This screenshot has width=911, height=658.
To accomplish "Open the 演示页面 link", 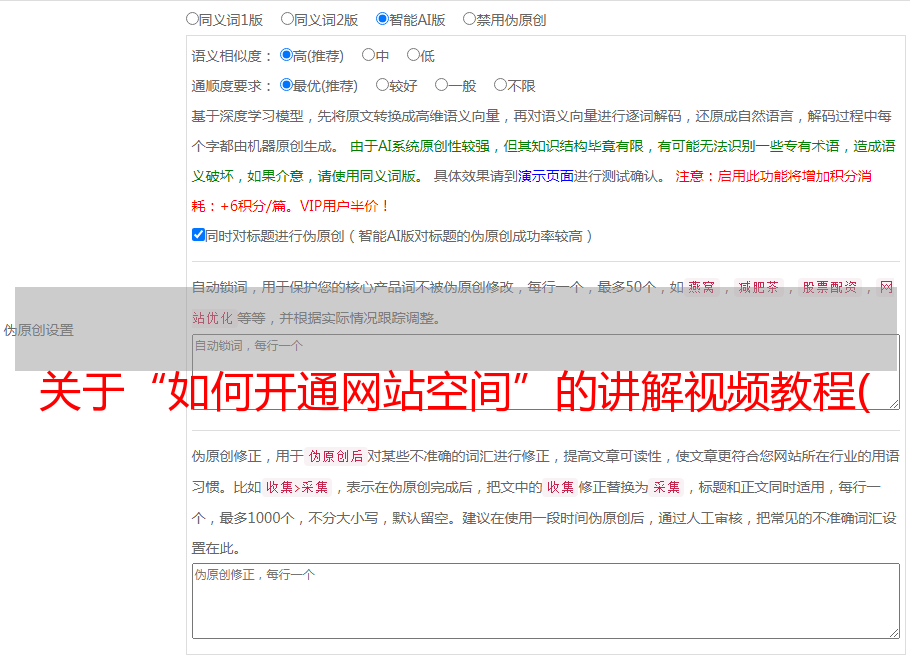I will click(546, 176).
